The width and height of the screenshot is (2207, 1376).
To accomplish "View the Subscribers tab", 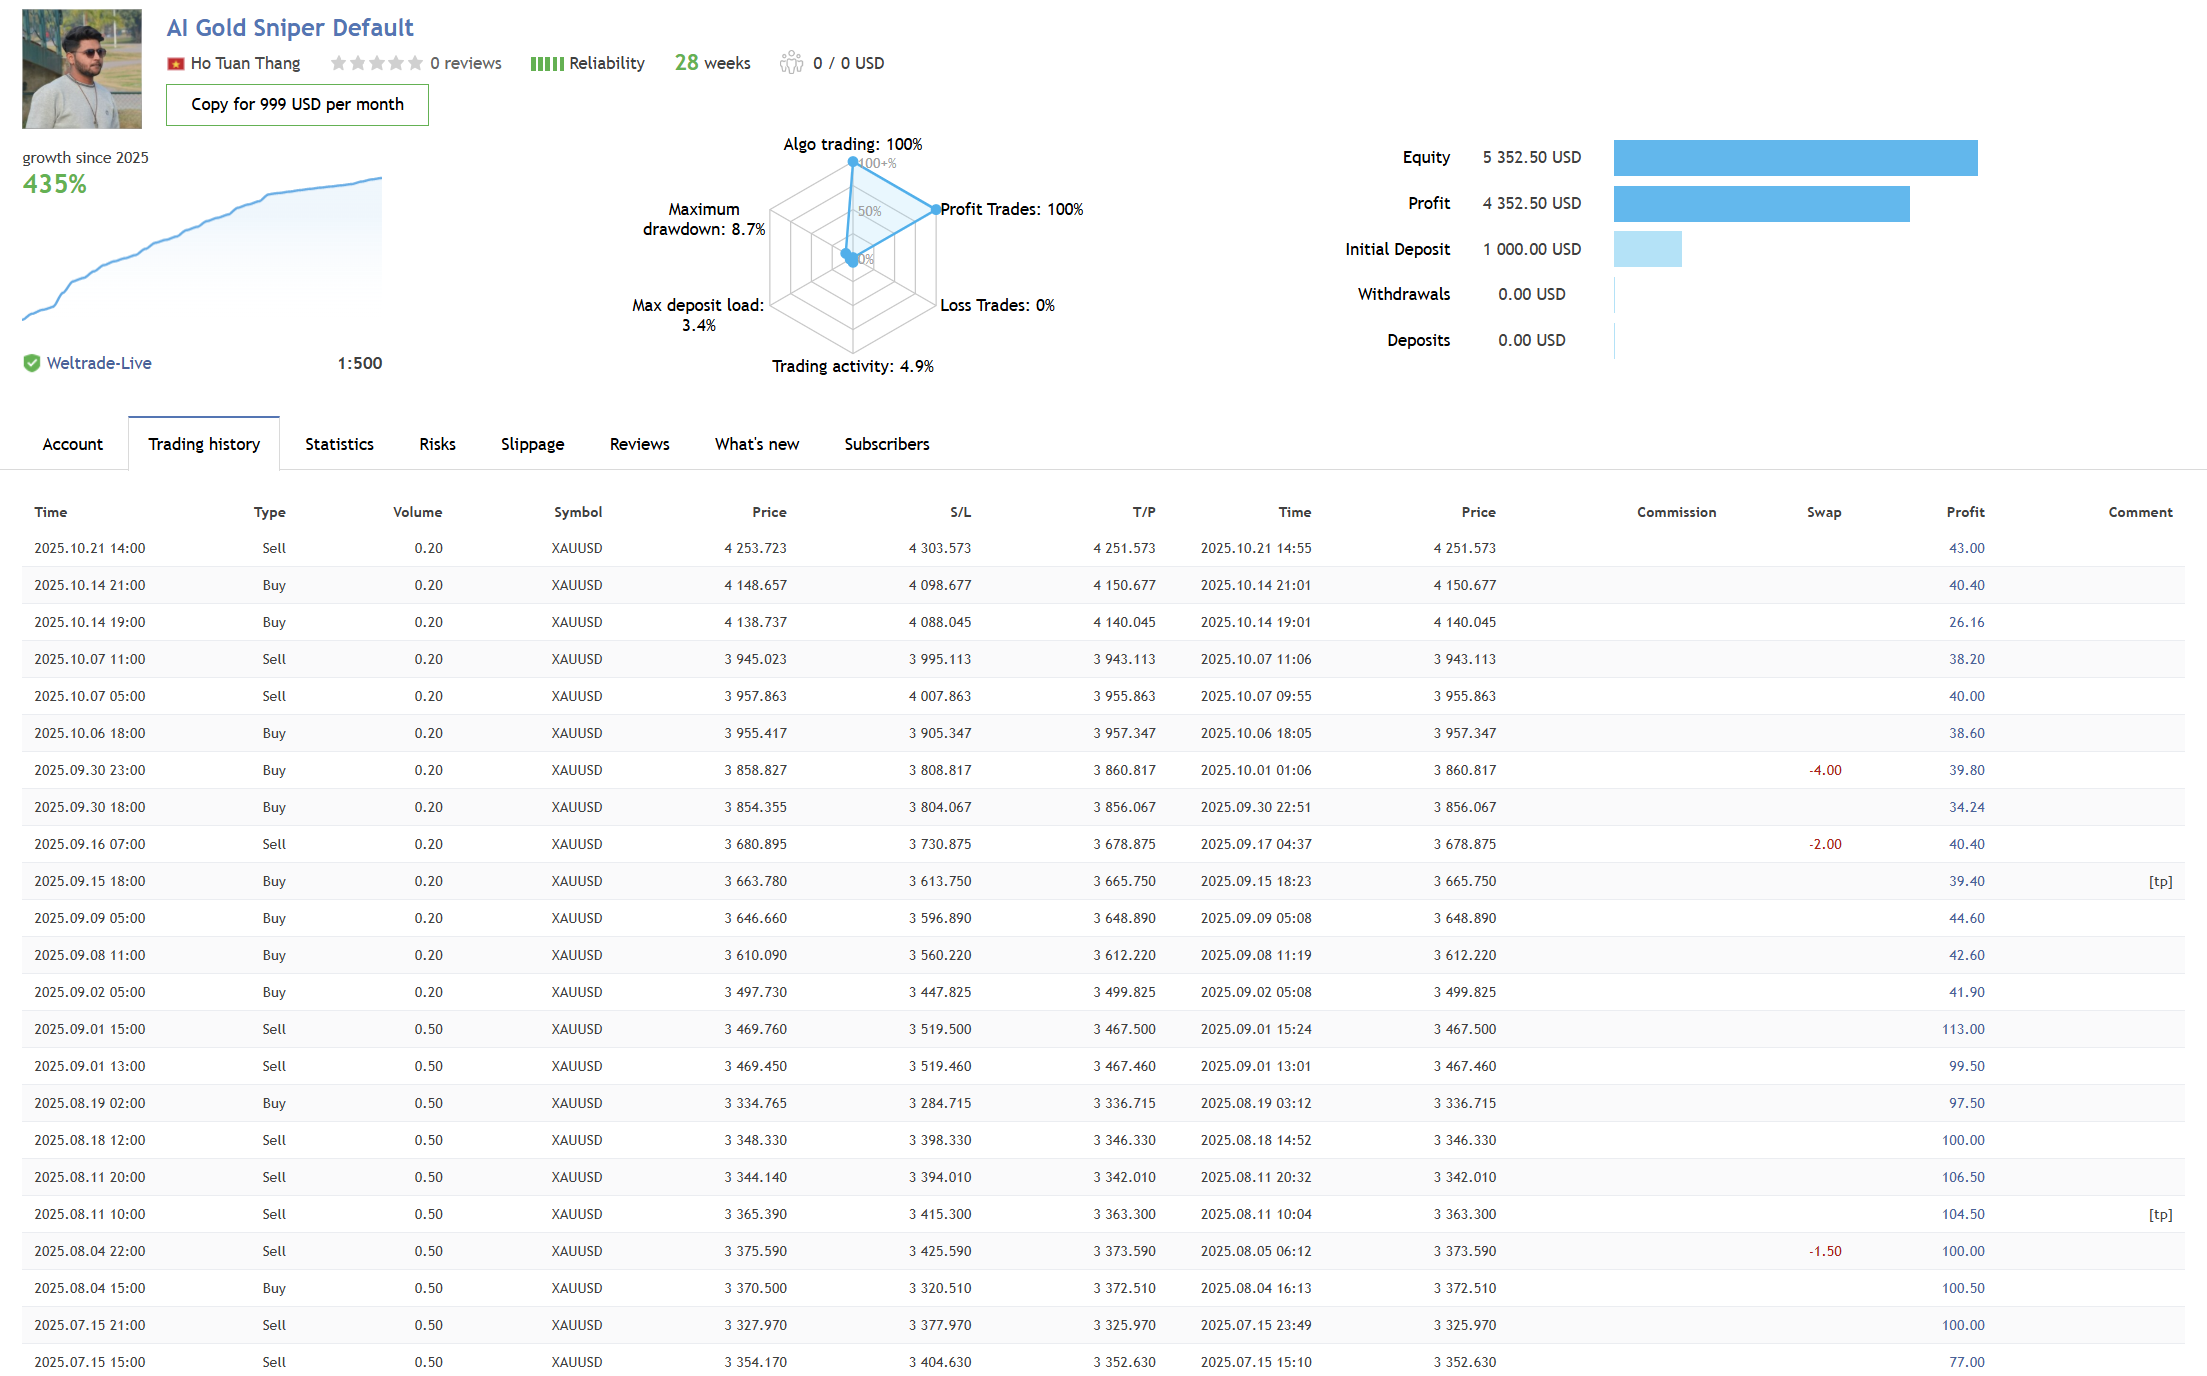I will (886, 444).
